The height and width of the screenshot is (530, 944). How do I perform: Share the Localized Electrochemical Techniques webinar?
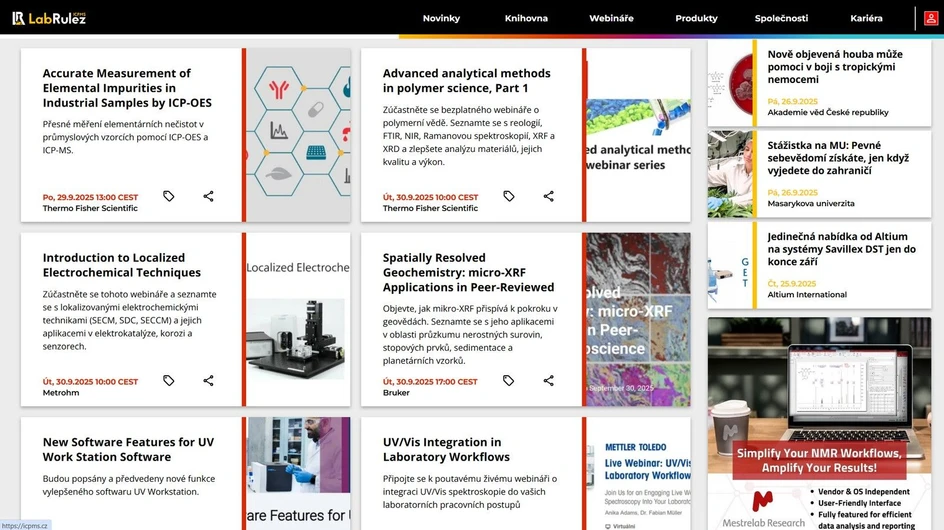208,380
